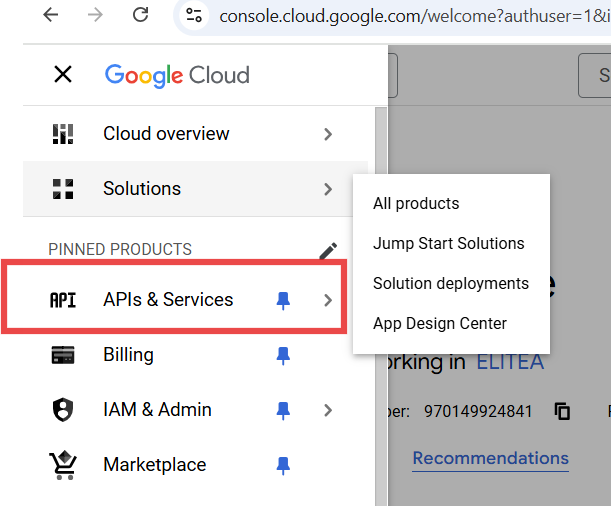This screenshot has width=611, height=506.
Task: Open the Cloud overview menu entry
Action: click(195, 134)
